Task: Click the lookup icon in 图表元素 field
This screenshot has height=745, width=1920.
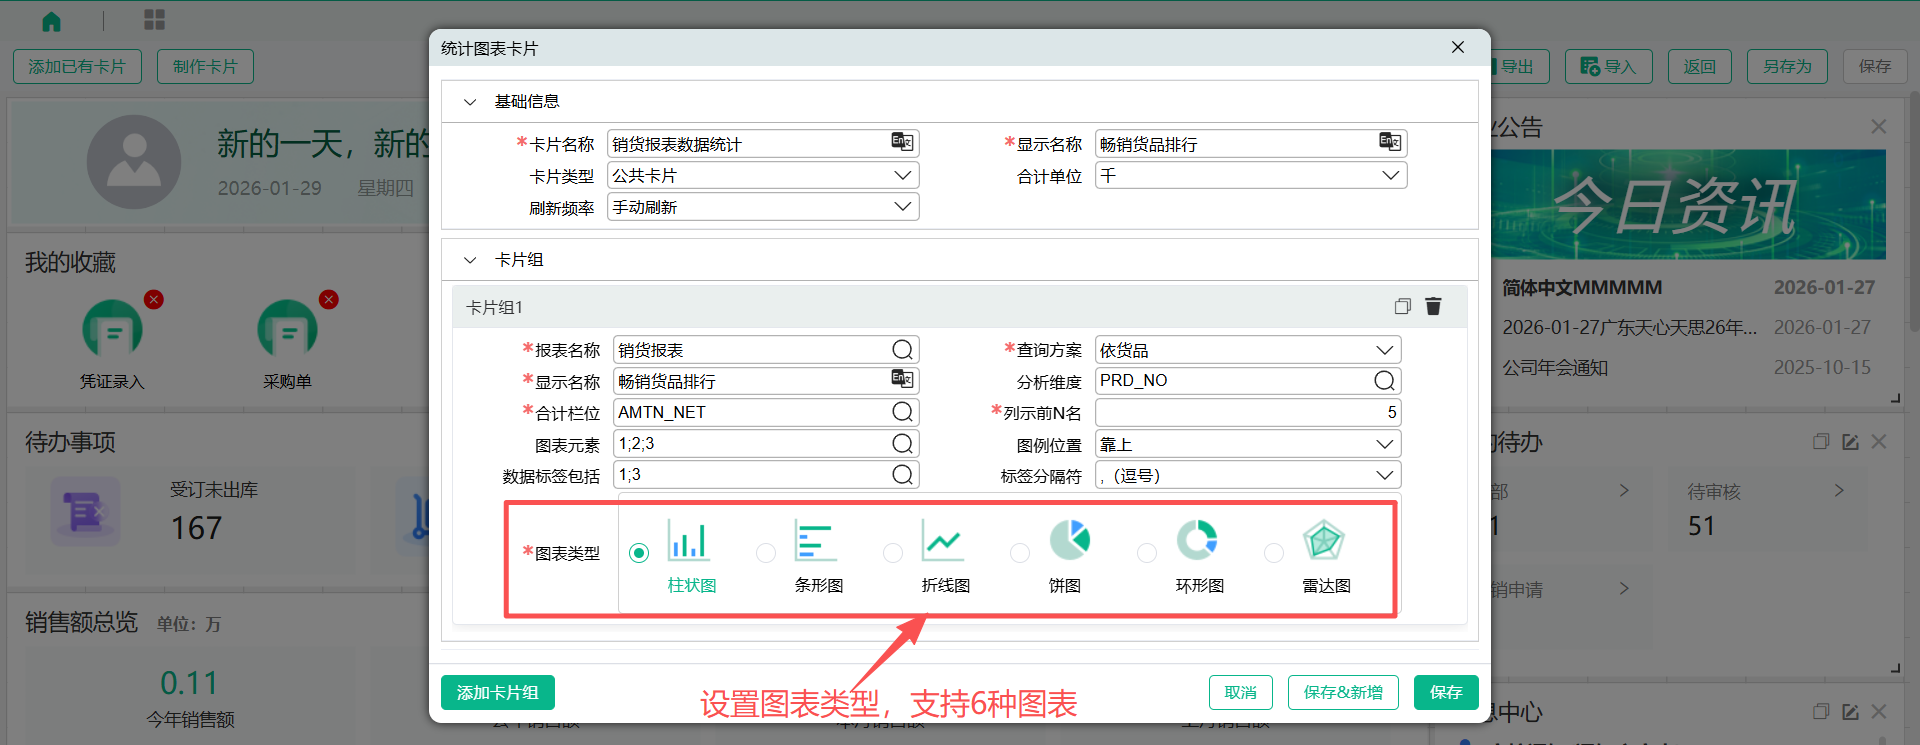Action: (902, 443)
